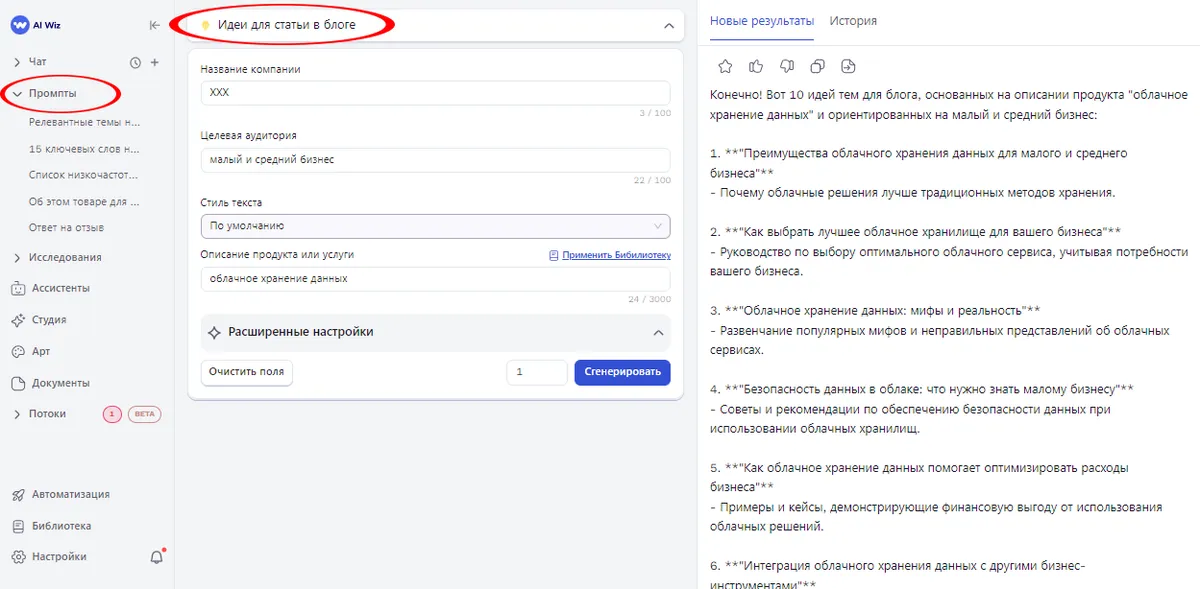Collapse the Расширенные настройки section
The width and height of the screenshot is (1200, 589).
point(658,332)
